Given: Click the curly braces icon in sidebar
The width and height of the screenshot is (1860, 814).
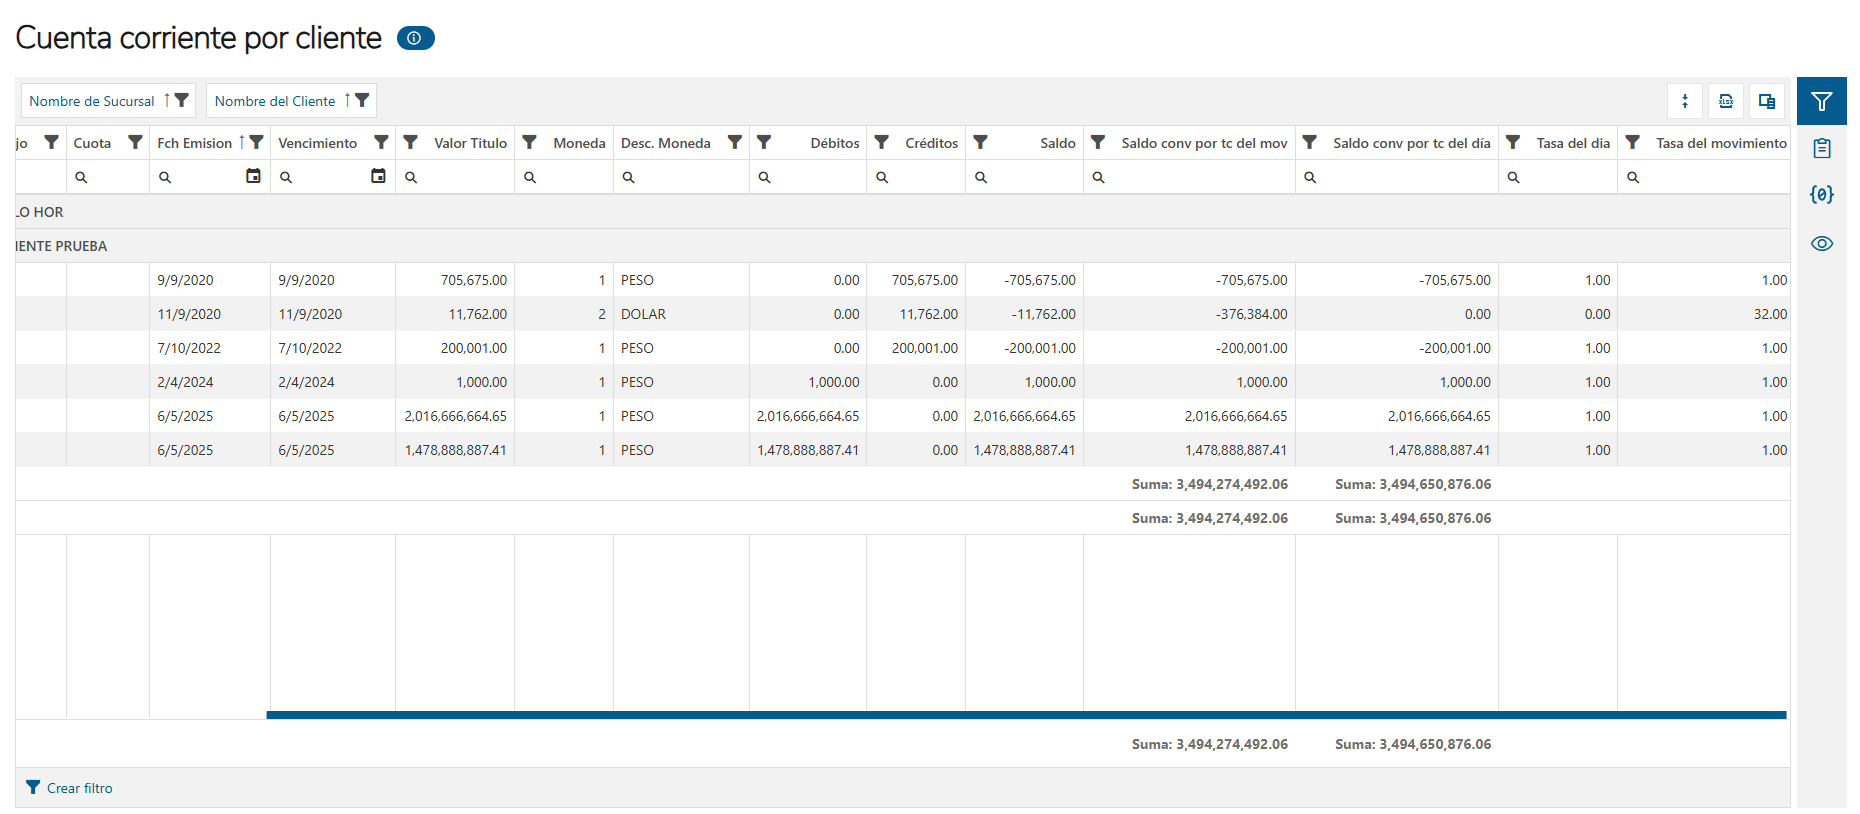Looking at the screenshot, I should click(x=1821, y=195).
